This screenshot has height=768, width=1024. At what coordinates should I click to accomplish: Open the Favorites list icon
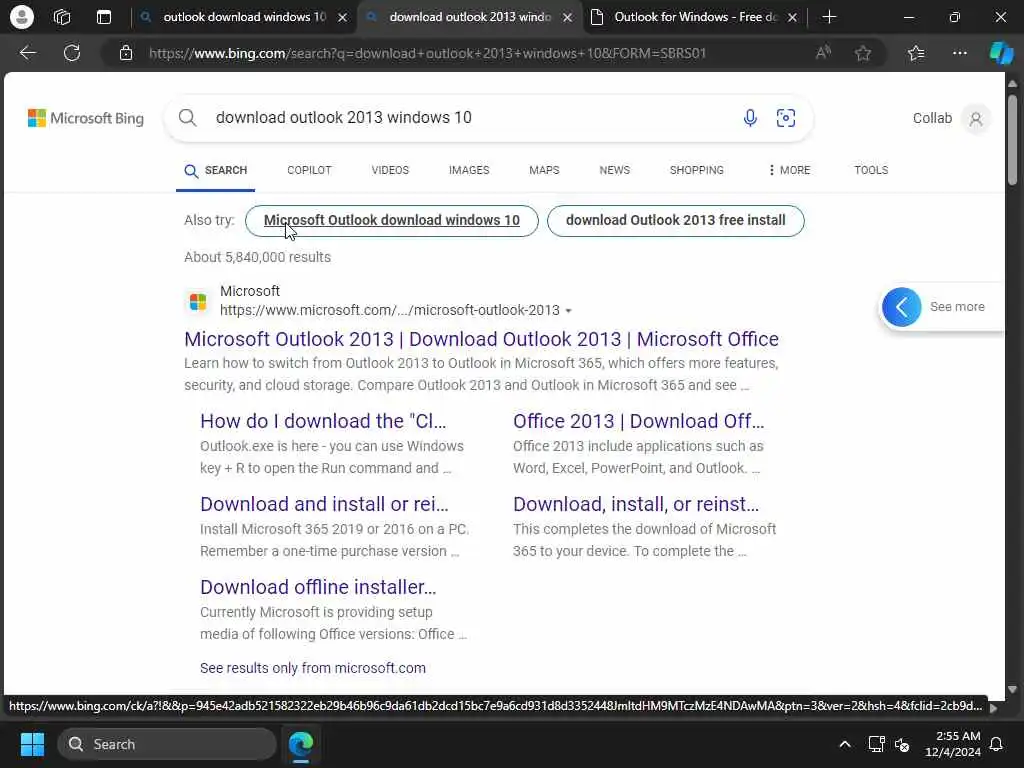click(916, 53)
